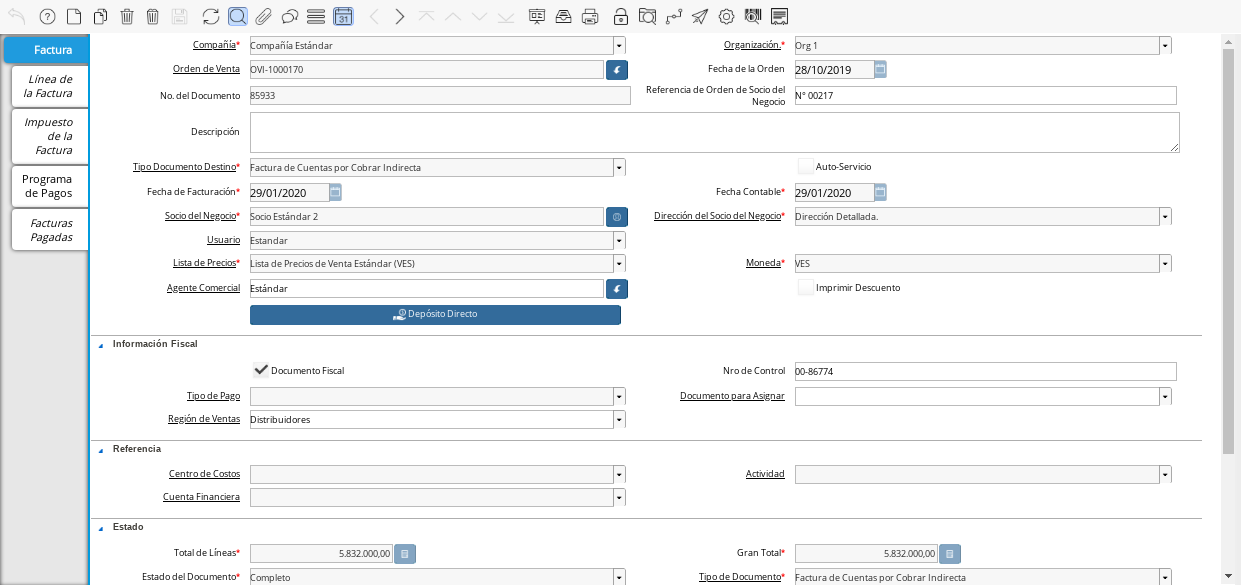Click the Depósito Directo button
The height and width of the screenshot is (585, 1241).
pyautogui.click(x=435, y=314)
